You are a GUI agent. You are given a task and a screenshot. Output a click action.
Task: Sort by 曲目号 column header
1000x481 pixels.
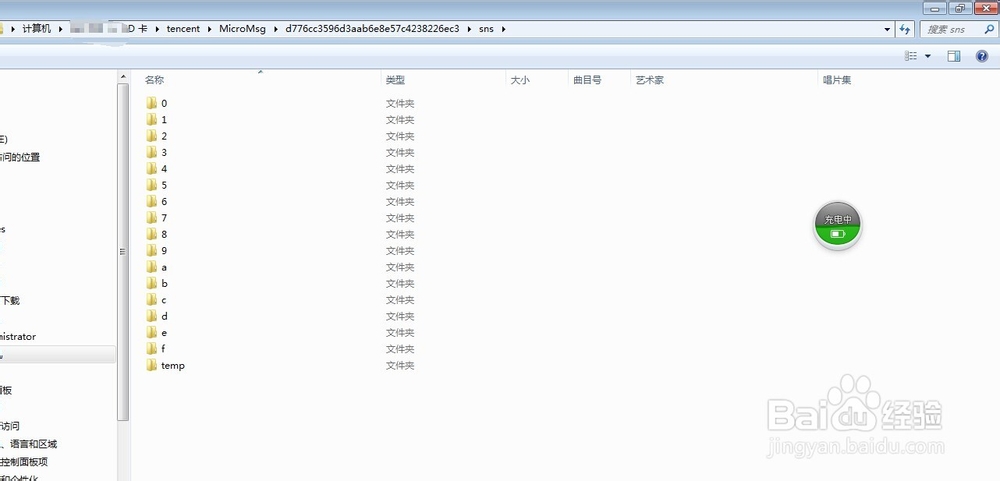[x=587, y=80]
